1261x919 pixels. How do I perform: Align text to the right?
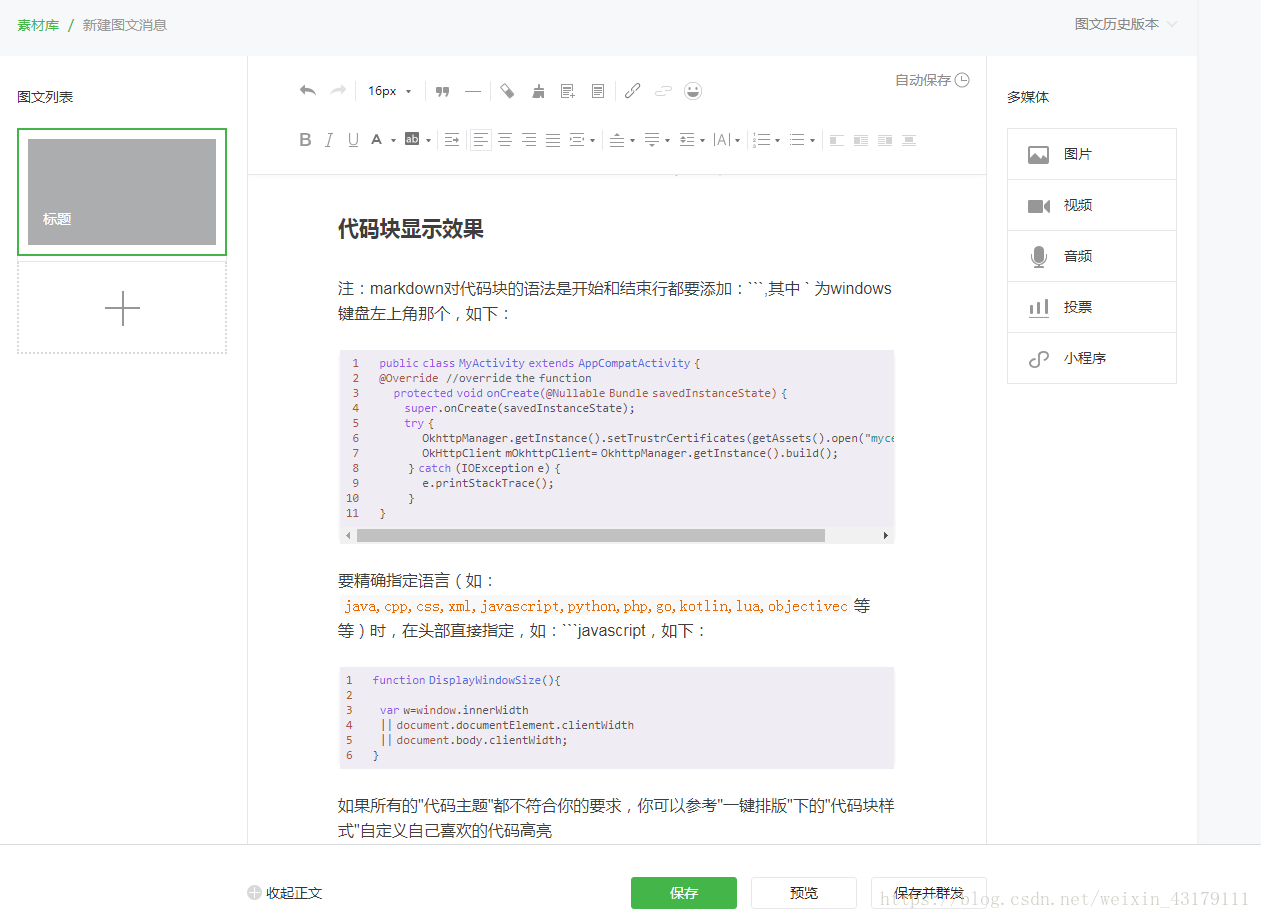[529, 140]
